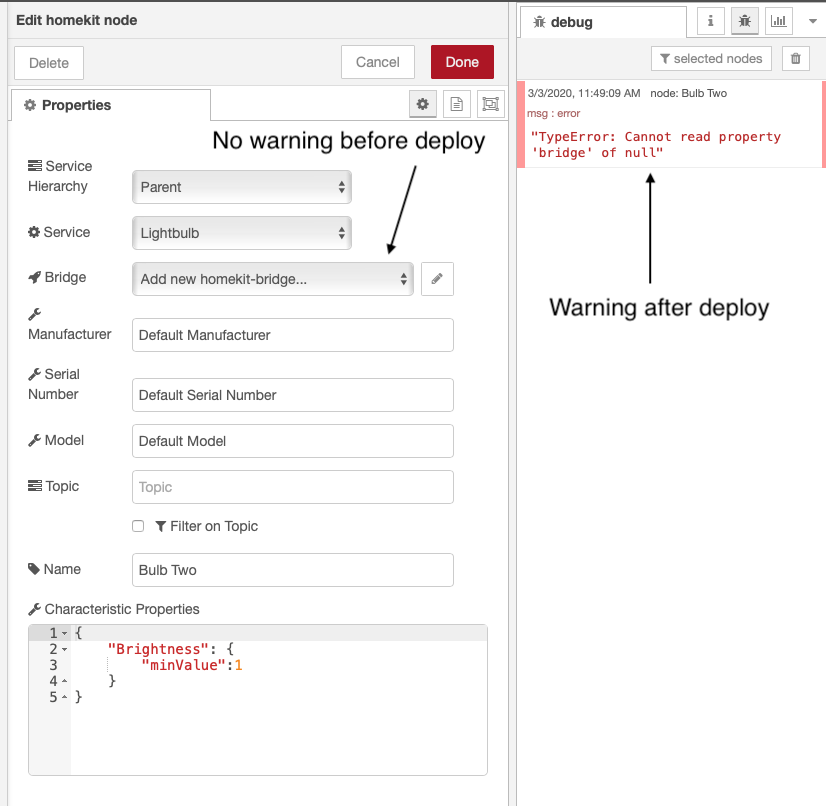Screen dimensions: 826x806
Task: Open Service Hierarchy dropdown set to Parent
Action: [x=242, y=187]
